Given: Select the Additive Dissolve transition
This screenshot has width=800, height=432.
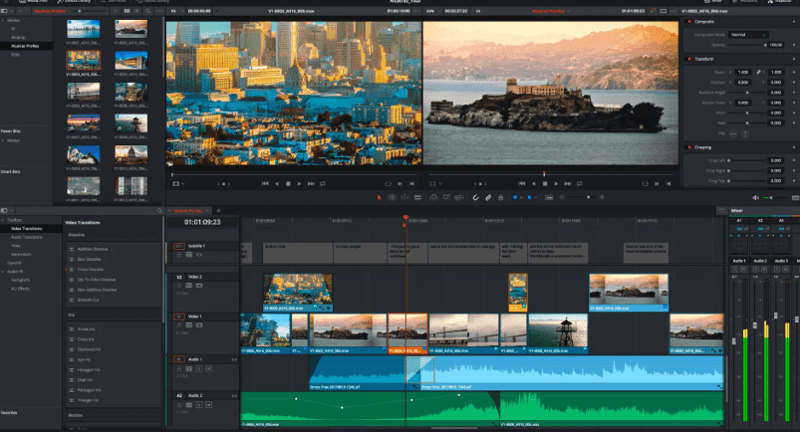Looking at the screenshot, I should pos(93,249).
